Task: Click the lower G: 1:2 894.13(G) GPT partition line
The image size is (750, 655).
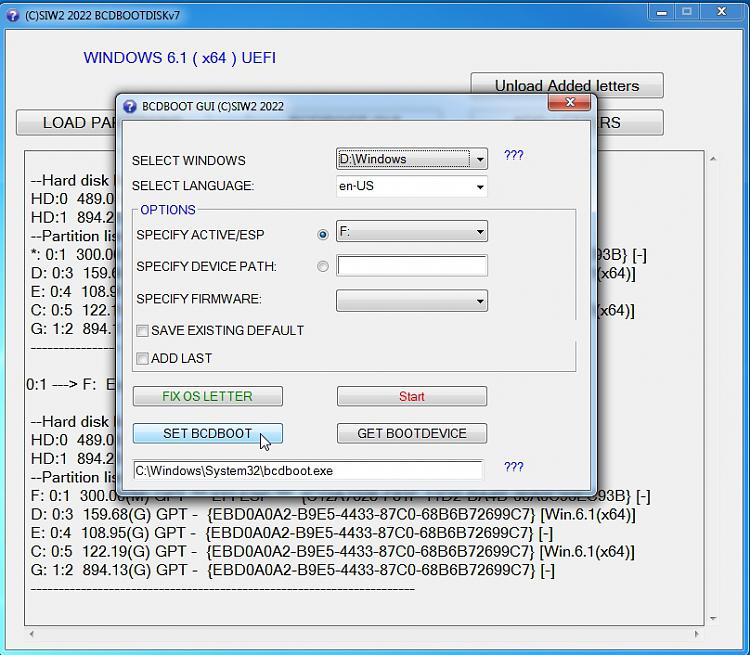Action: (292, 570)
